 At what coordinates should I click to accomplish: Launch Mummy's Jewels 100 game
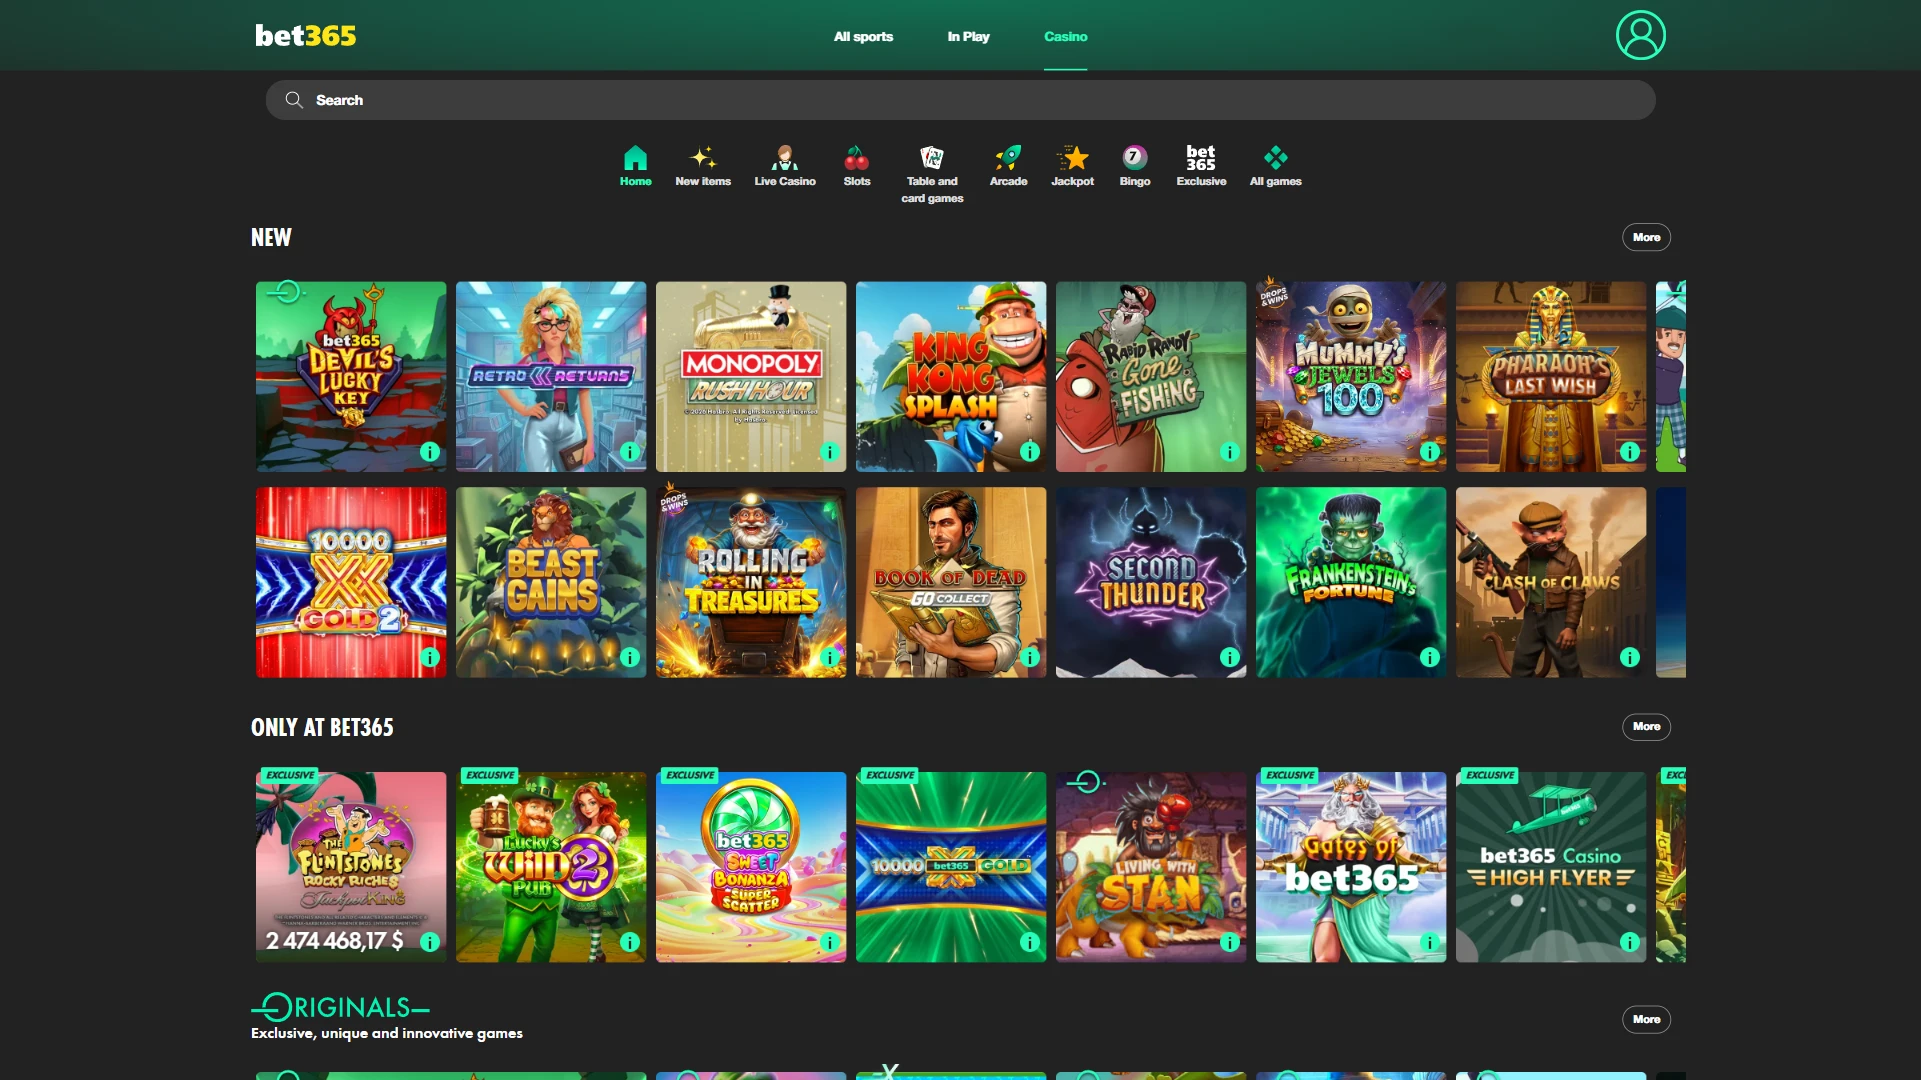click(x=1351, y=376)
